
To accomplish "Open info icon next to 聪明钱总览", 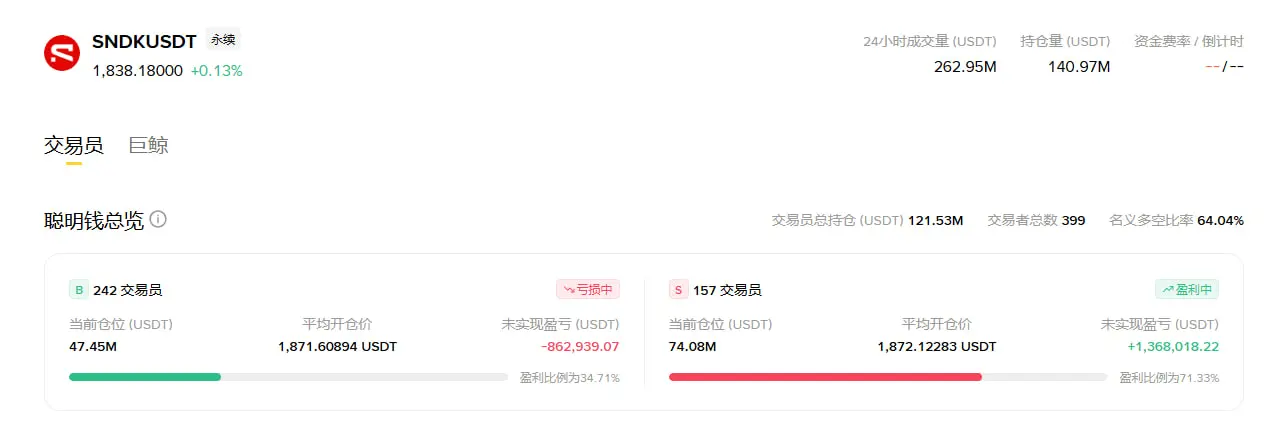I will (x=158, y=219).
